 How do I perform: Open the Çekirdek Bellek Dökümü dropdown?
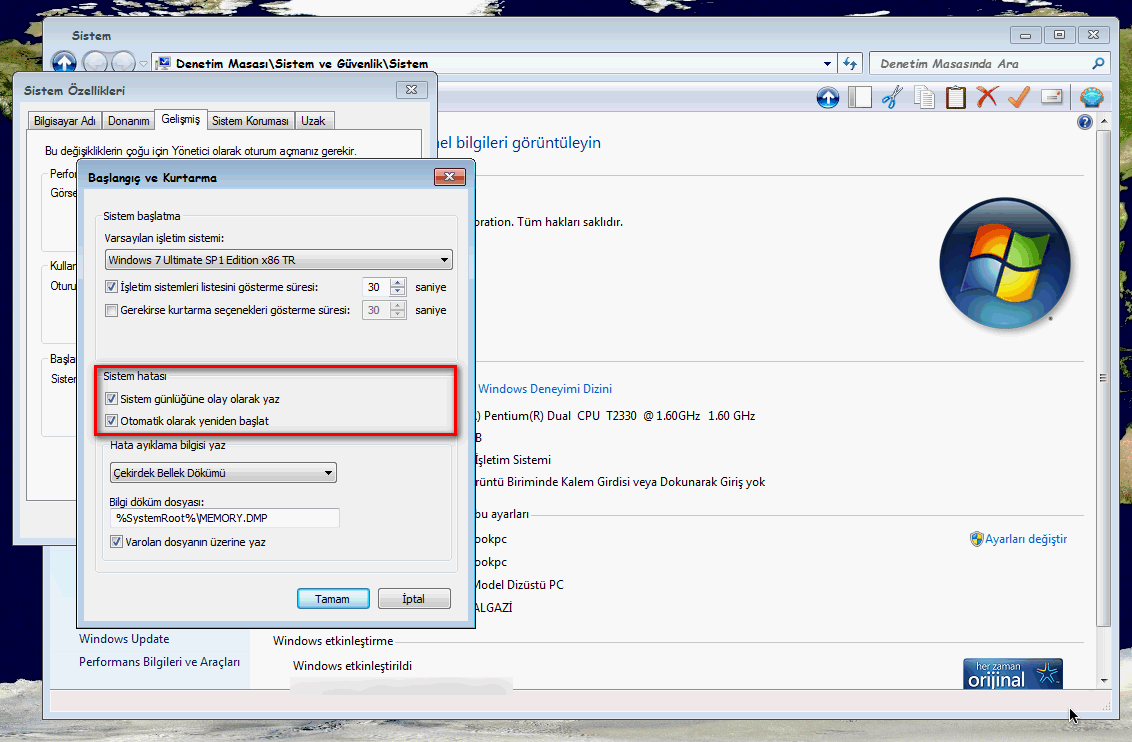tap(223, 473)
